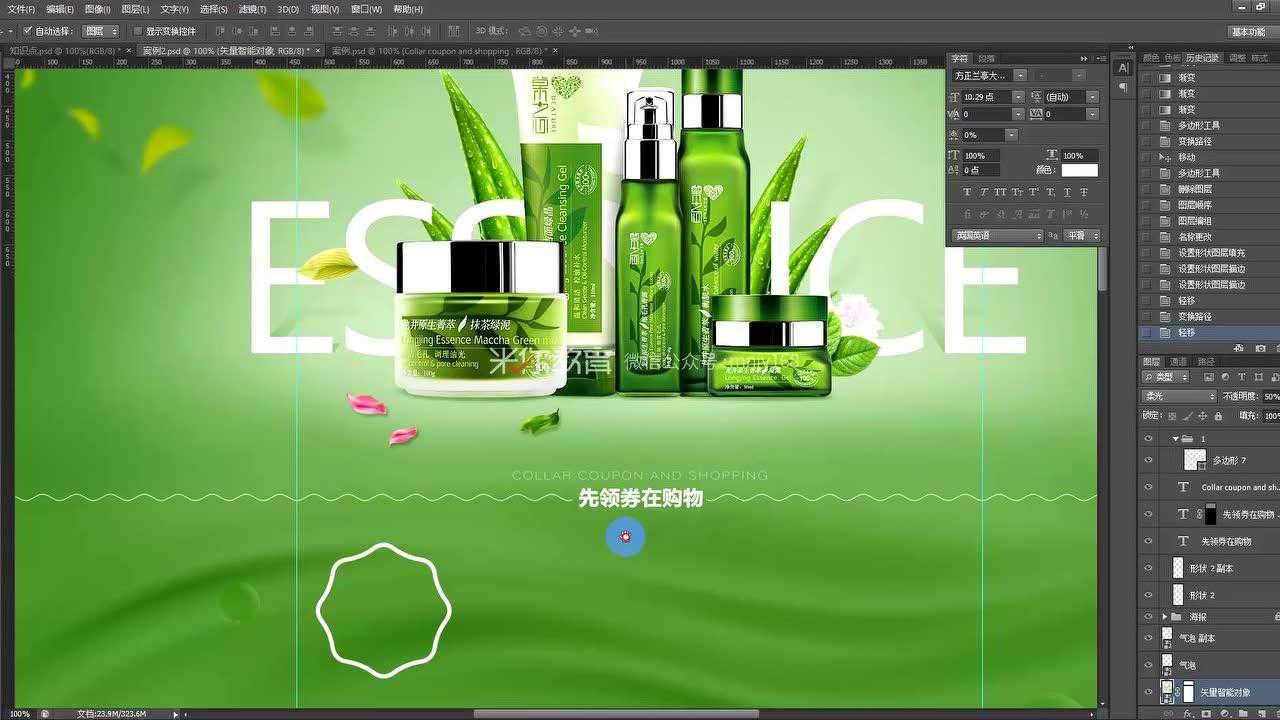Click the white text color swatch

(1080, 171)
